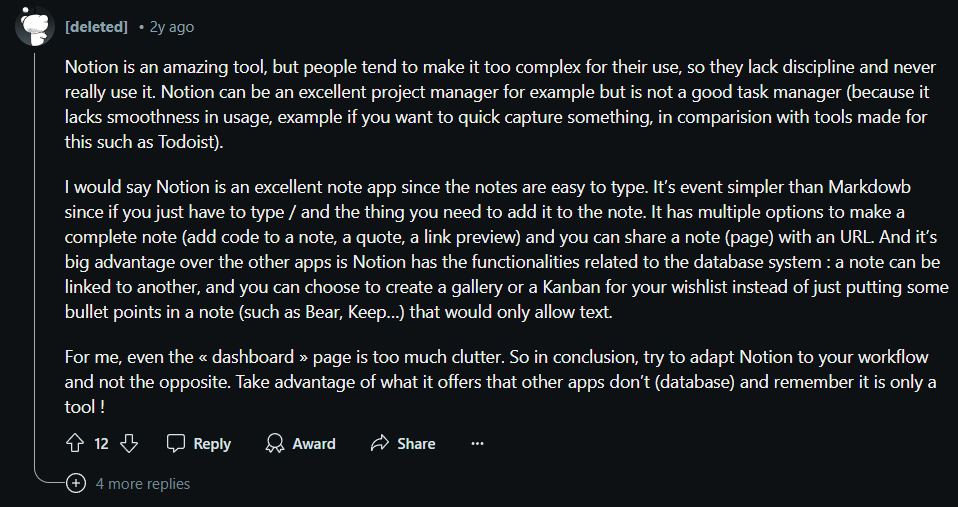Click the speech bubble reply icon
The image size is (958, 507).
tap(176, 443)
